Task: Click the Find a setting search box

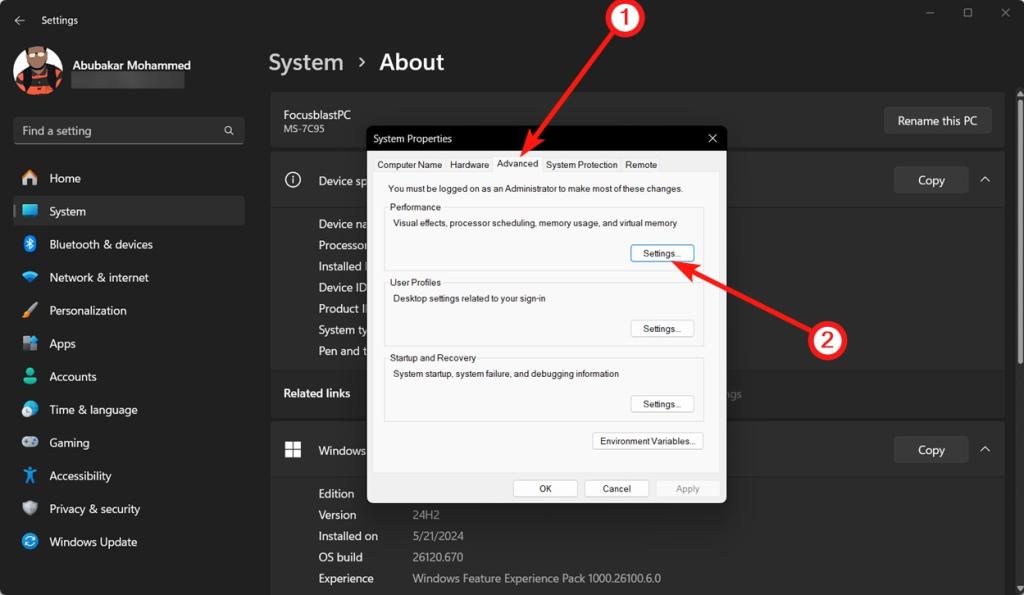Action: [x=128, y=130]
